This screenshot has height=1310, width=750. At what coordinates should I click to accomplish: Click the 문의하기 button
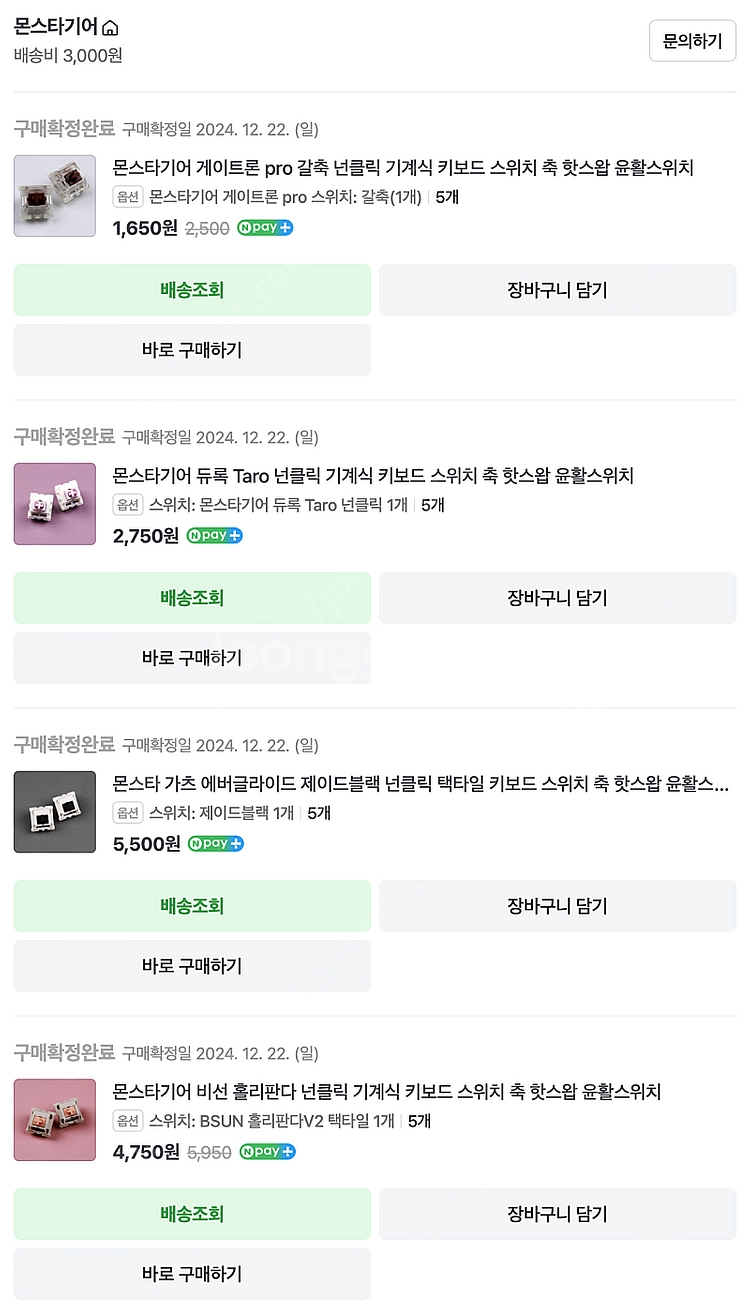(692, 41)
